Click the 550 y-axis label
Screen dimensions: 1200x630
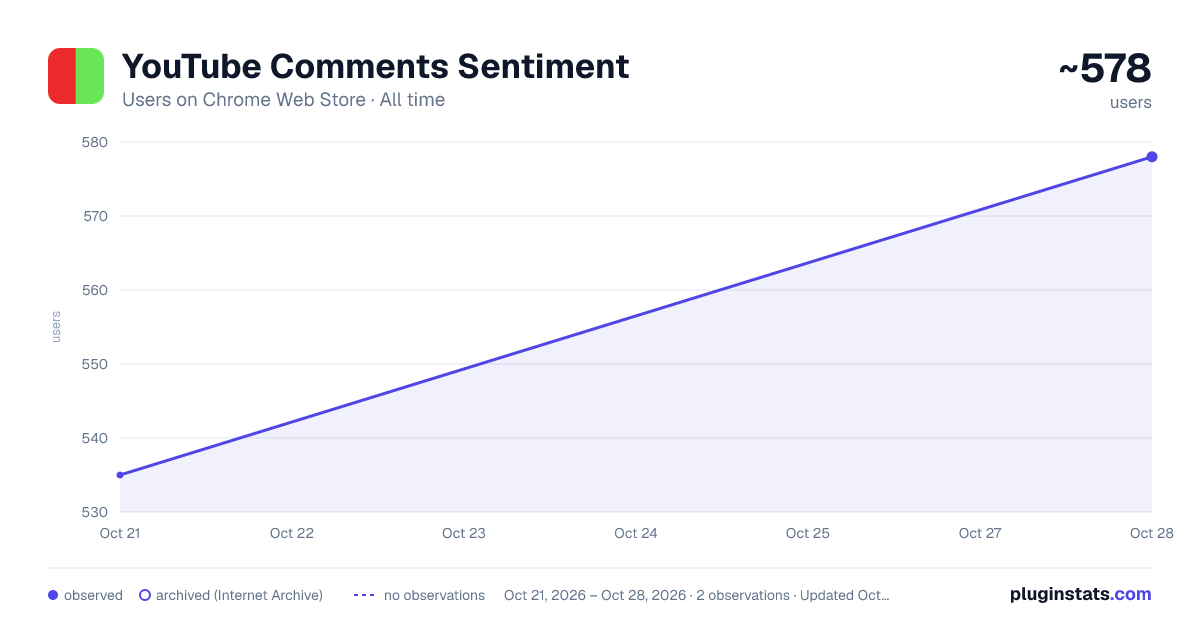tap(95, 364)
